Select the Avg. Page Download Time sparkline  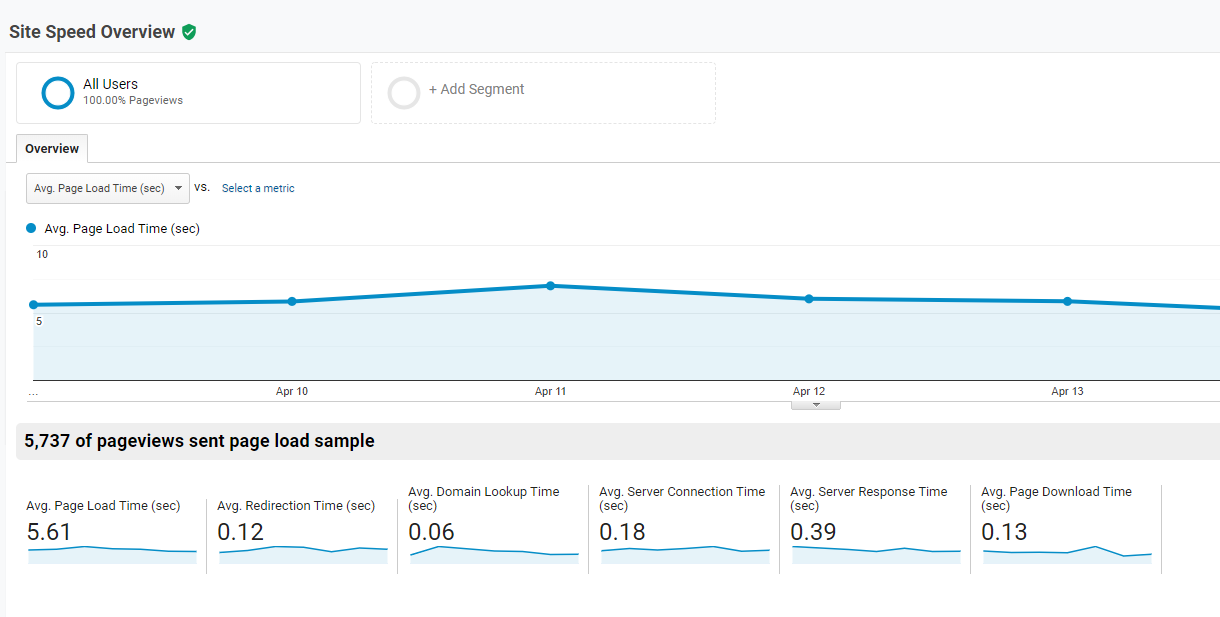coord(1067,554)
